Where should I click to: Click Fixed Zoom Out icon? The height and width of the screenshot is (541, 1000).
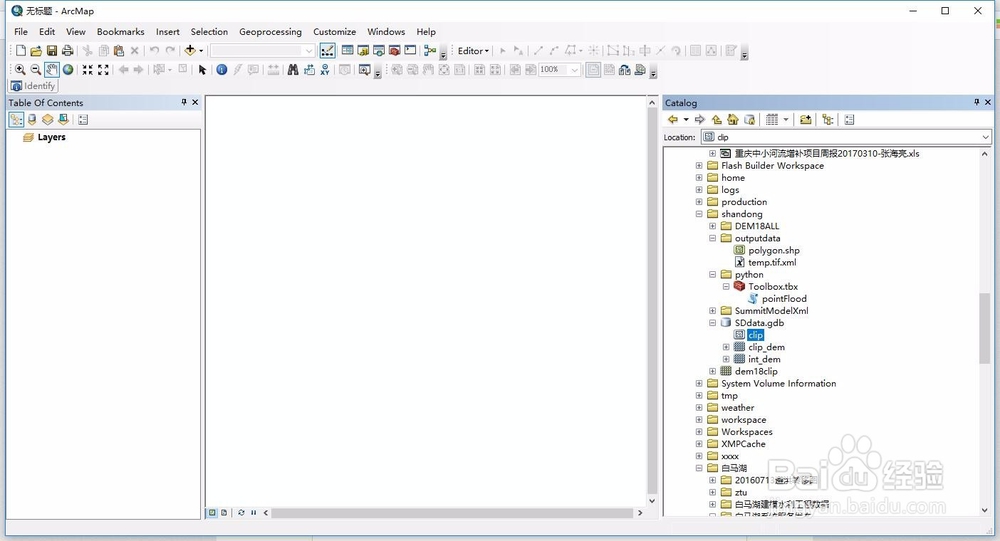click(x=103, y=70)
